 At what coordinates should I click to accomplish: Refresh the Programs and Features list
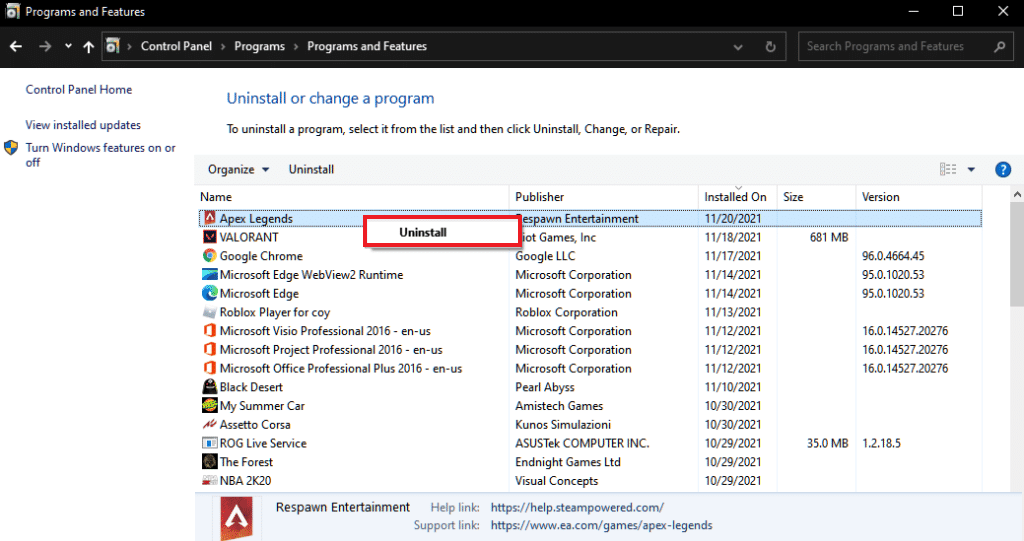point(771,46)
